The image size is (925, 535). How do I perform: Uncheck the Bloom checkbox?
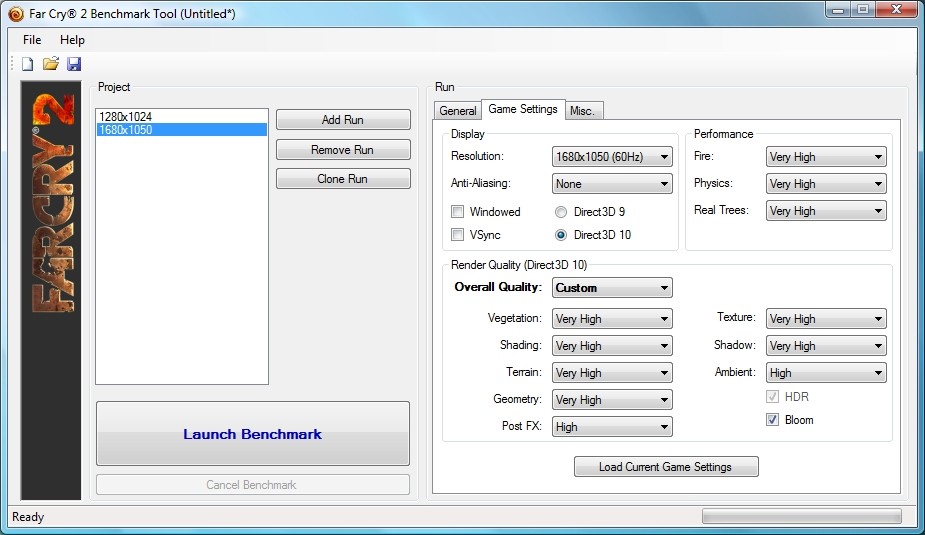coord(772,419)
